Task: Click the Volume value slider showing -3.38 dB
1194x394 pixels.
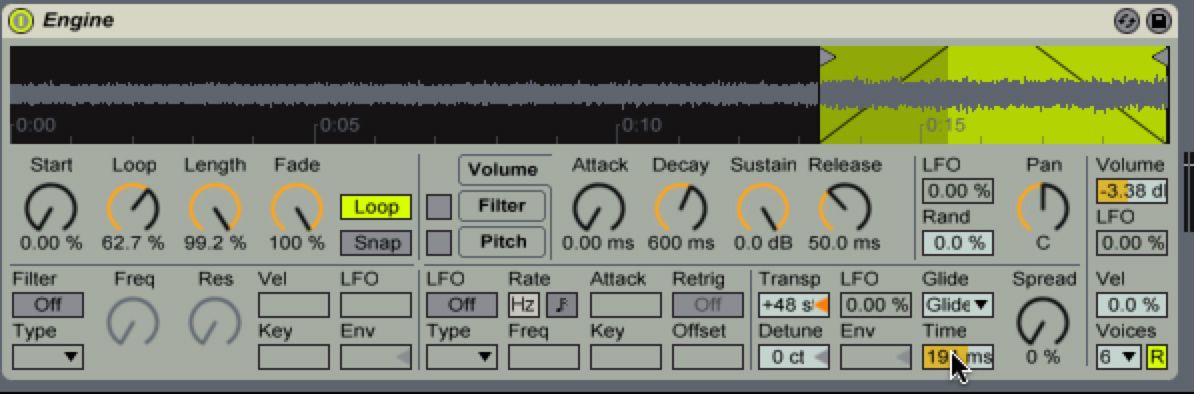Action: point(1131,191)
